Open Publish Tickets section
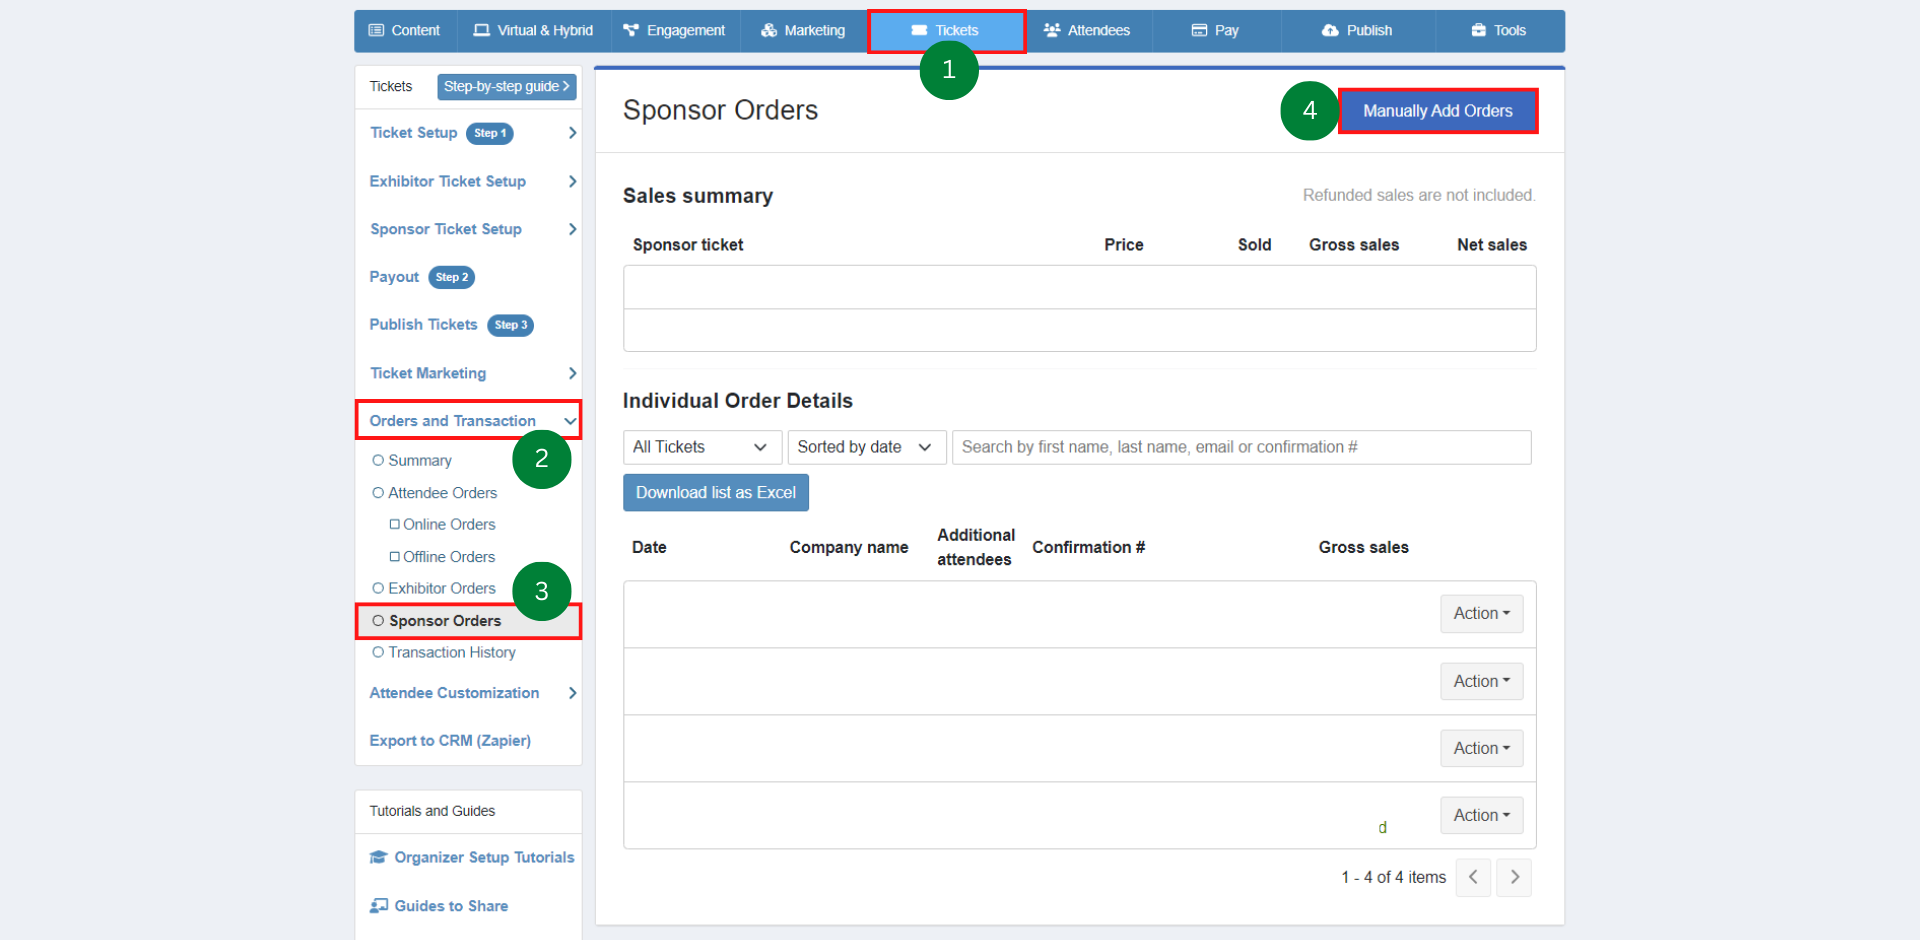This screenshot has width=1920, height=940. (424, 325)
